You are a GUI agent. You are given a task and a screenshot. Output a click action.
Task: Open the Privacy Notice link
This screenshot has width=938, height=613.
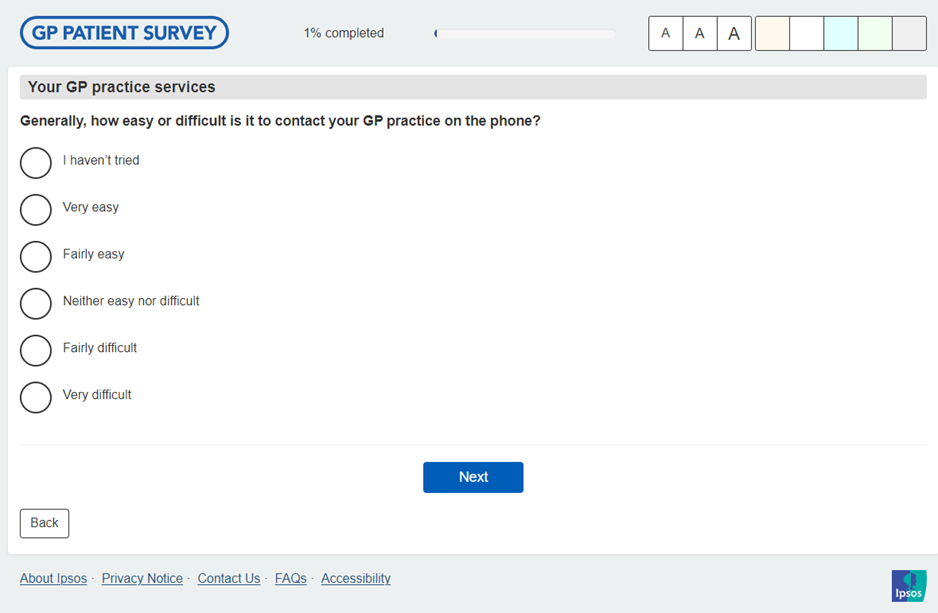click(142, 579)
